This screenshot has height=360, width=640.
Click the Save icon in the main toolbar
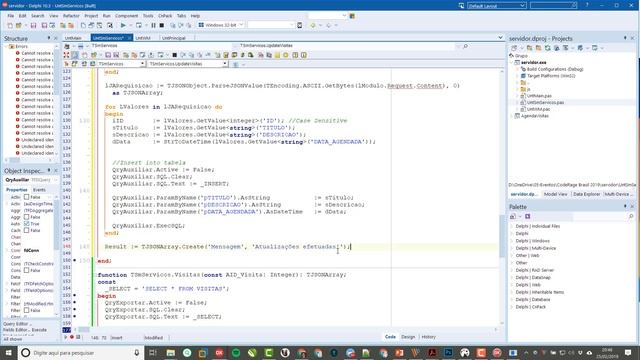[x=33, y=25]
